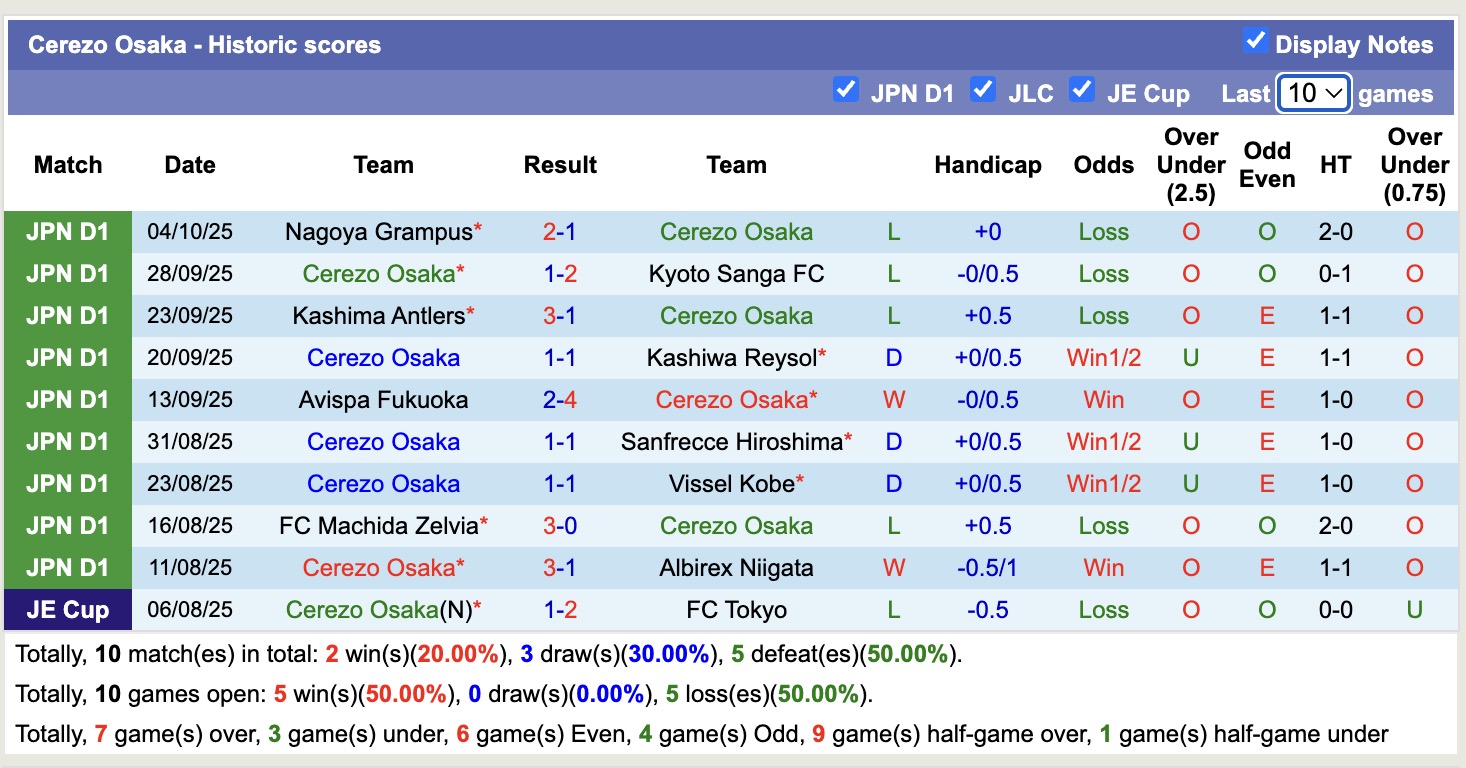
Task: Open Kyoto Sanga FC team page
Action: click(737, 273)
